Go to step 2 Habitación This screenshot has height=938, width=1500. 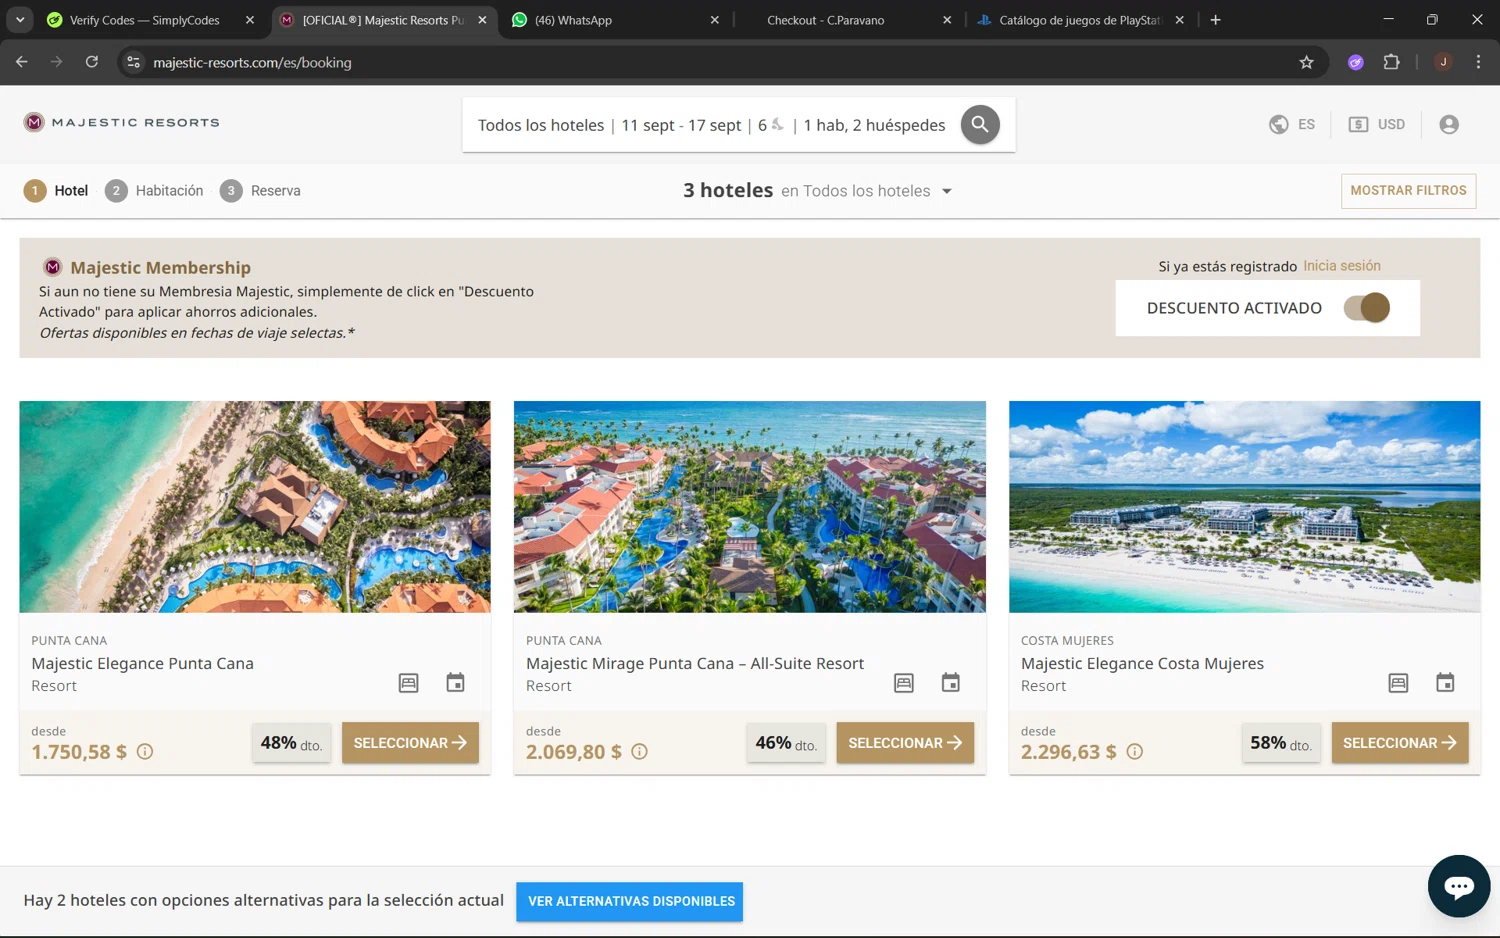pos(155,190)
